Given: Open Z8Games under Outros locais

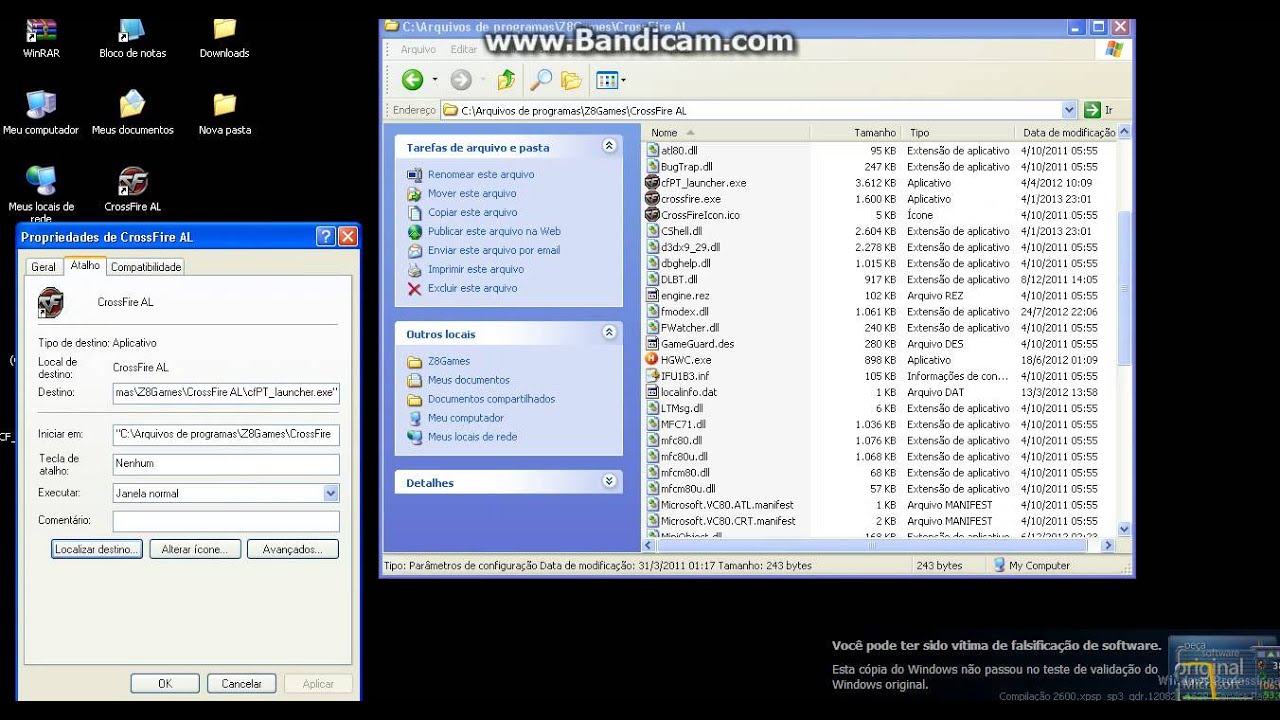Looking at the screenshot, I should coord(449,361).
